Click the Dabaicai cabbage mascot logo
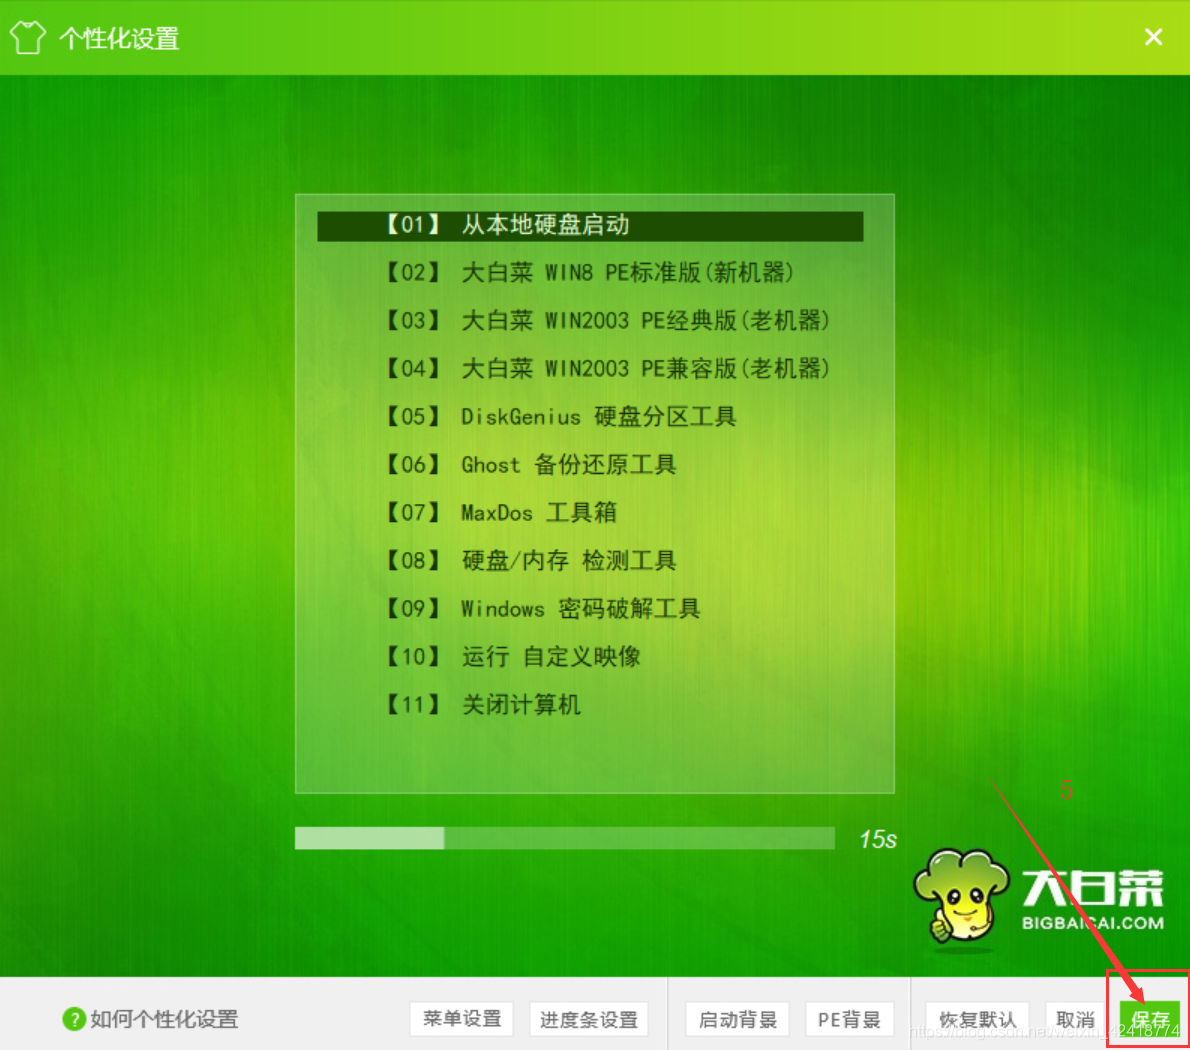 pyautogui.click(x=963, y=895)
